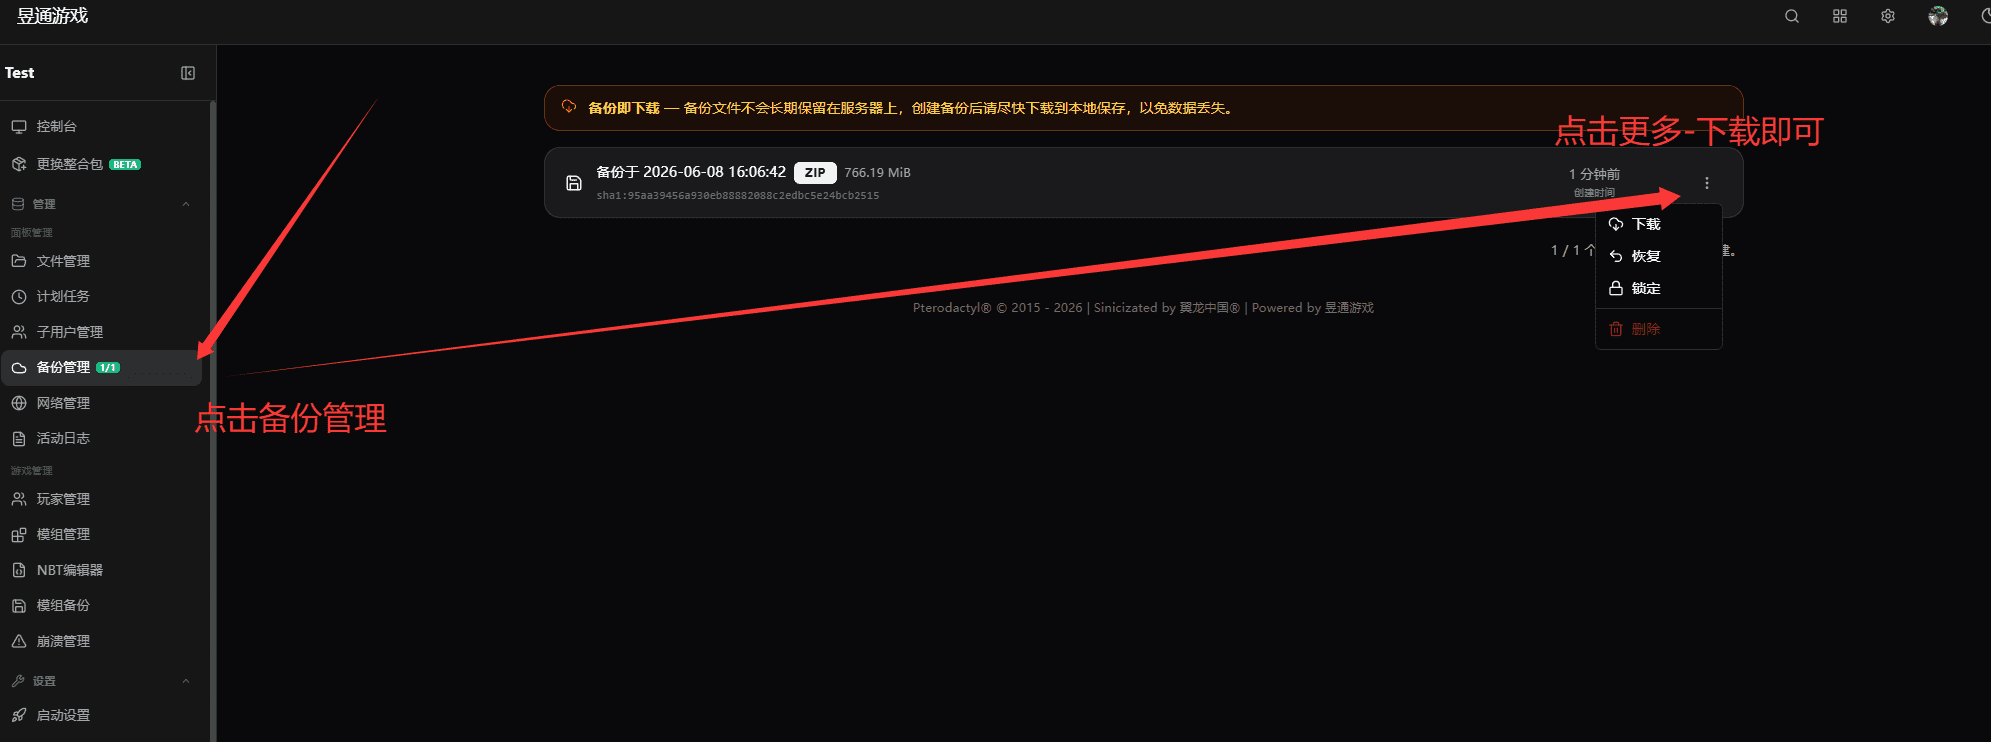This screenshot has width=1991, height=742.
Task: Click the 1 分钟前 creation time
Action: [x=1594, y=174]
